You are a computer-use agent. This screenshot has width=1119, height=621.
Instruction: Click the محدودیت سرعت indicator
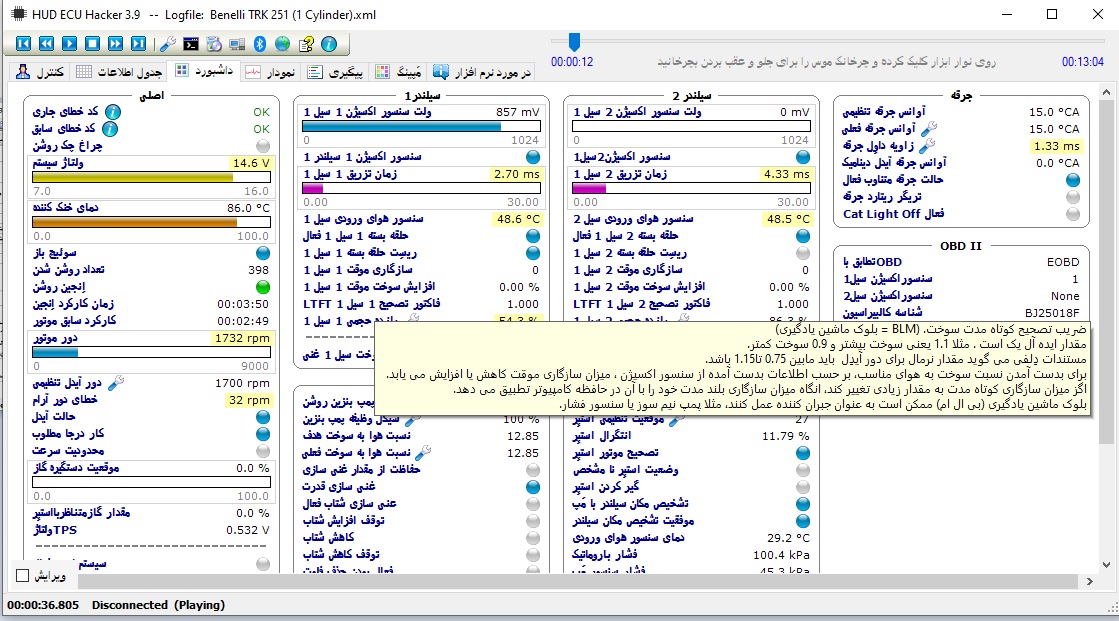263,450
